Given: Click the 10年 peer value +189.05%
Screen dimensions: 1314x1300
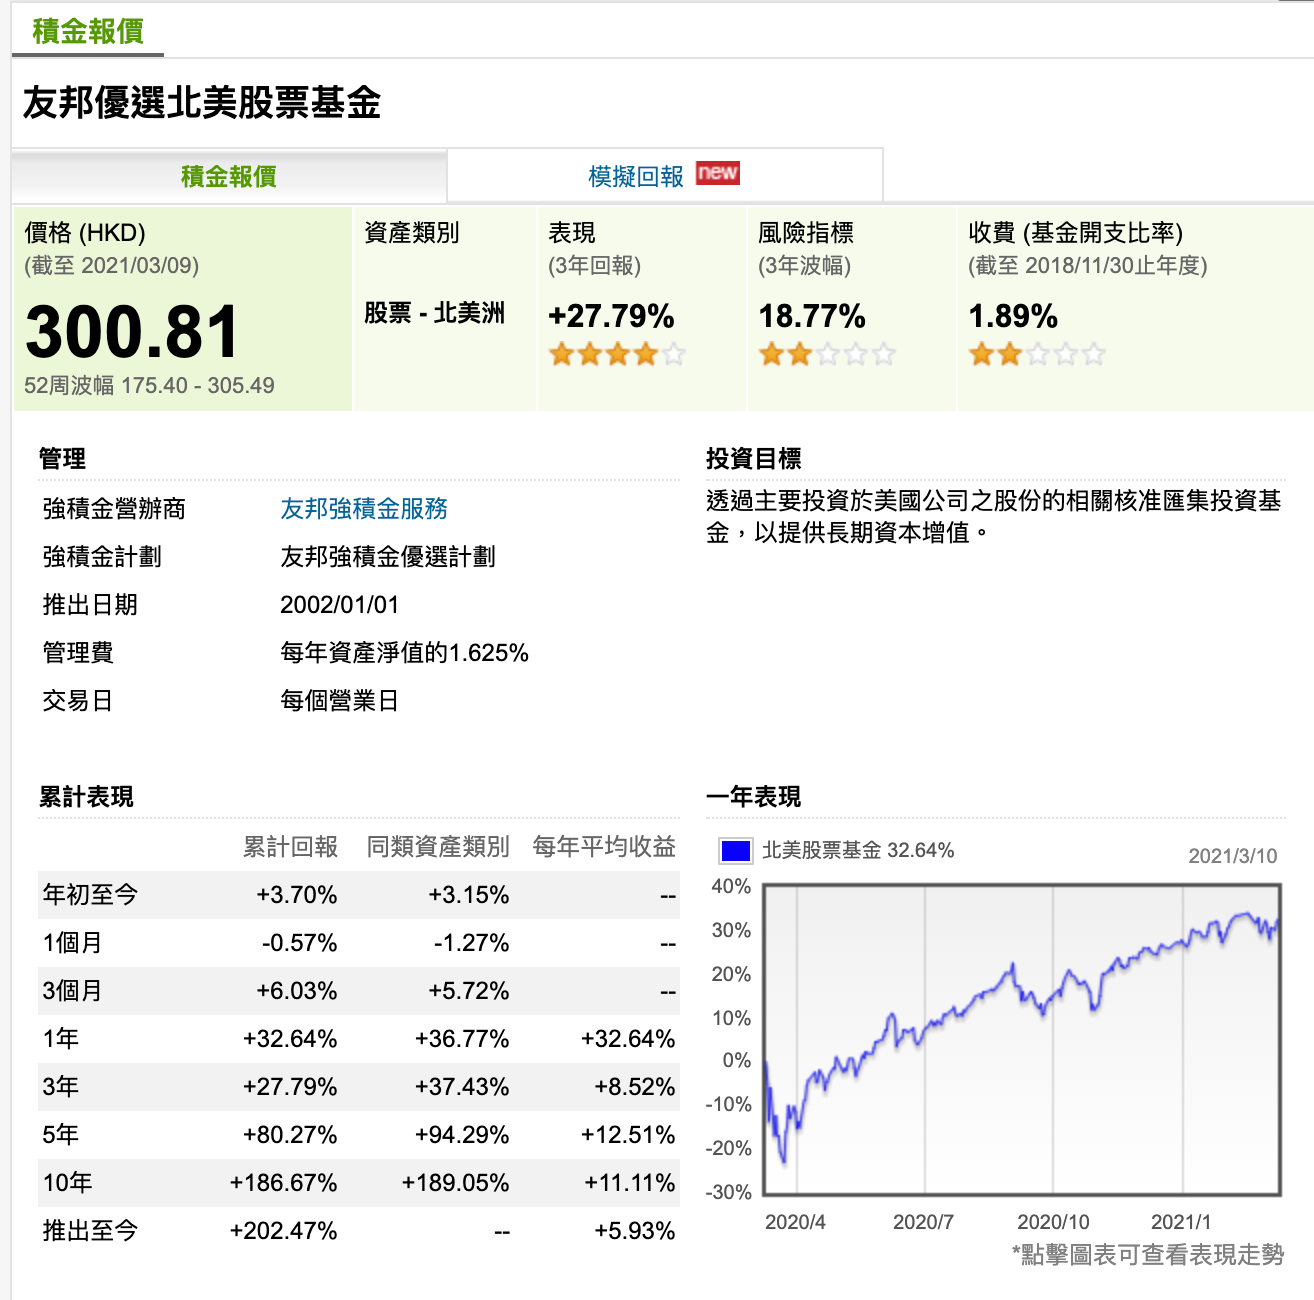Looking at the screenshot, I should tap(455, 1182).
